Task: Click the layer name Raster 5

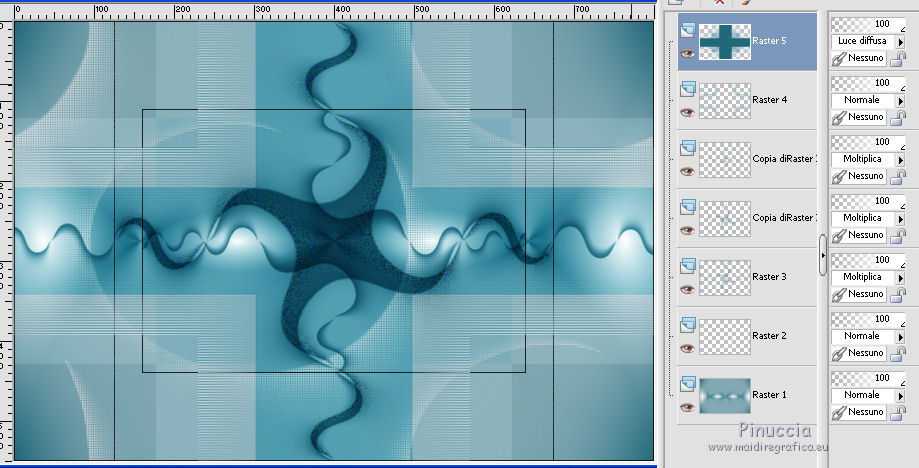Action: click(770, 41)
